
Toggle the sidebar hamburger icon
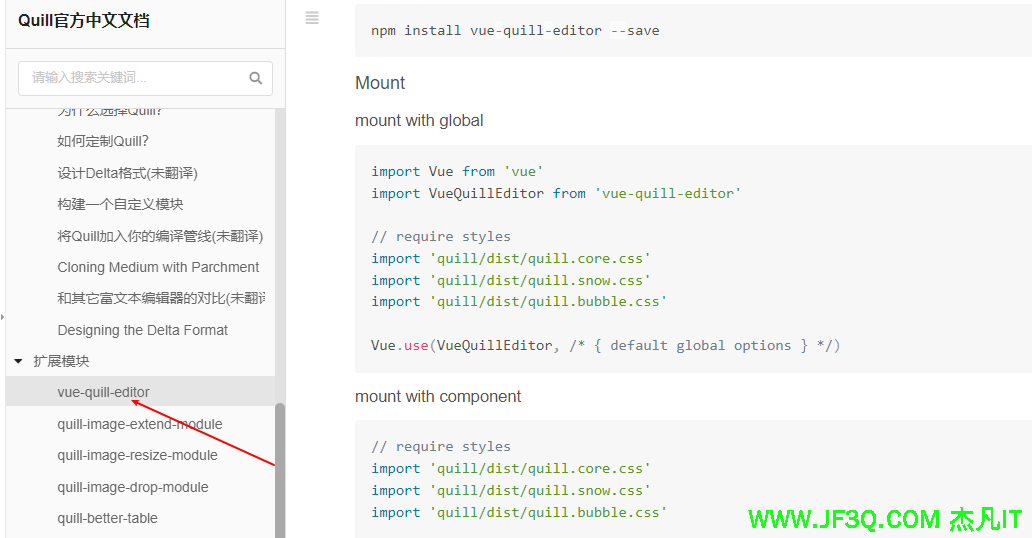[312, 18]
